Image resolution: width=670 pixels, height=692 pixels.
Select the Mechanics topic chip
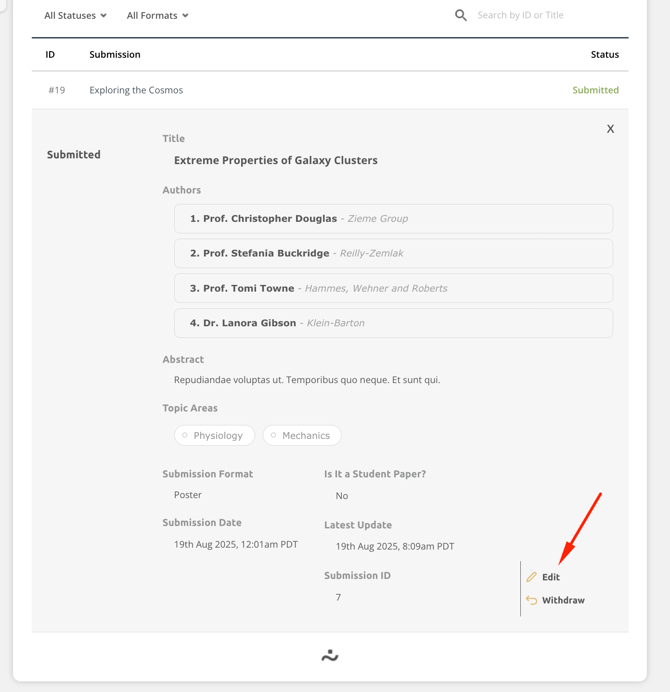(x=302, y=435)
